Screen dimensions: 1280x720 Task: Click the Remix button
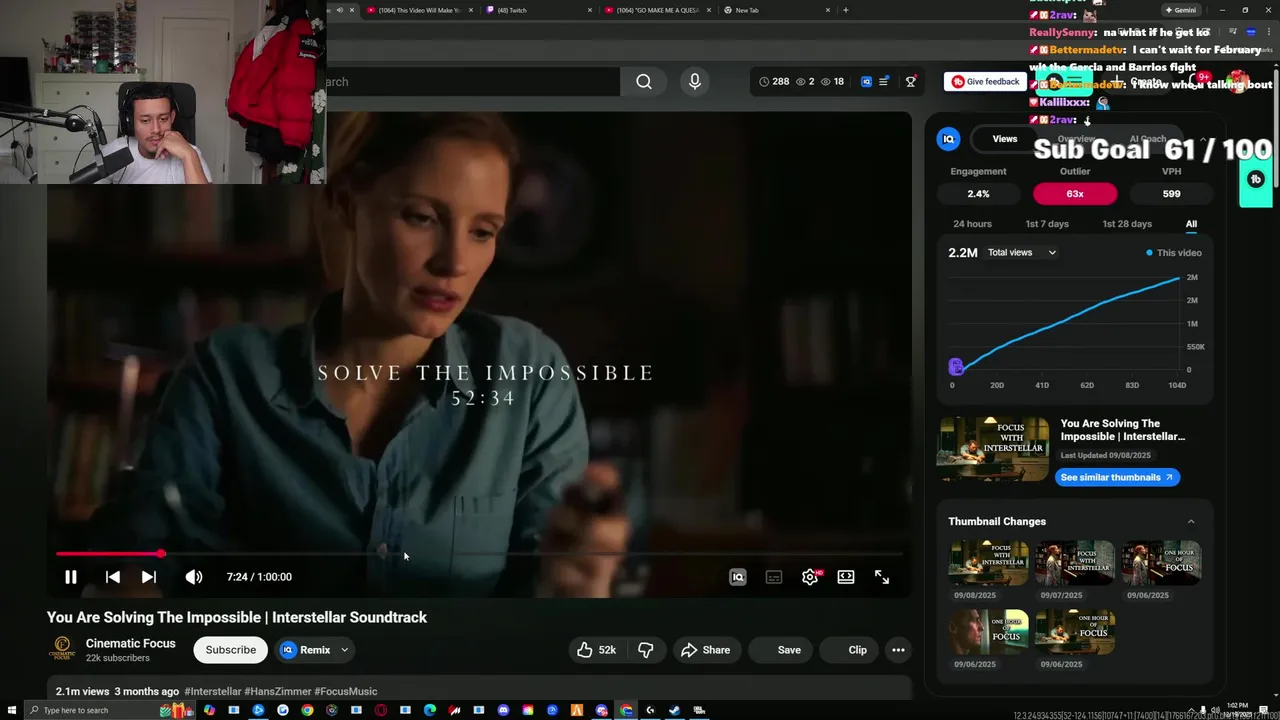[x=305, y=650]
